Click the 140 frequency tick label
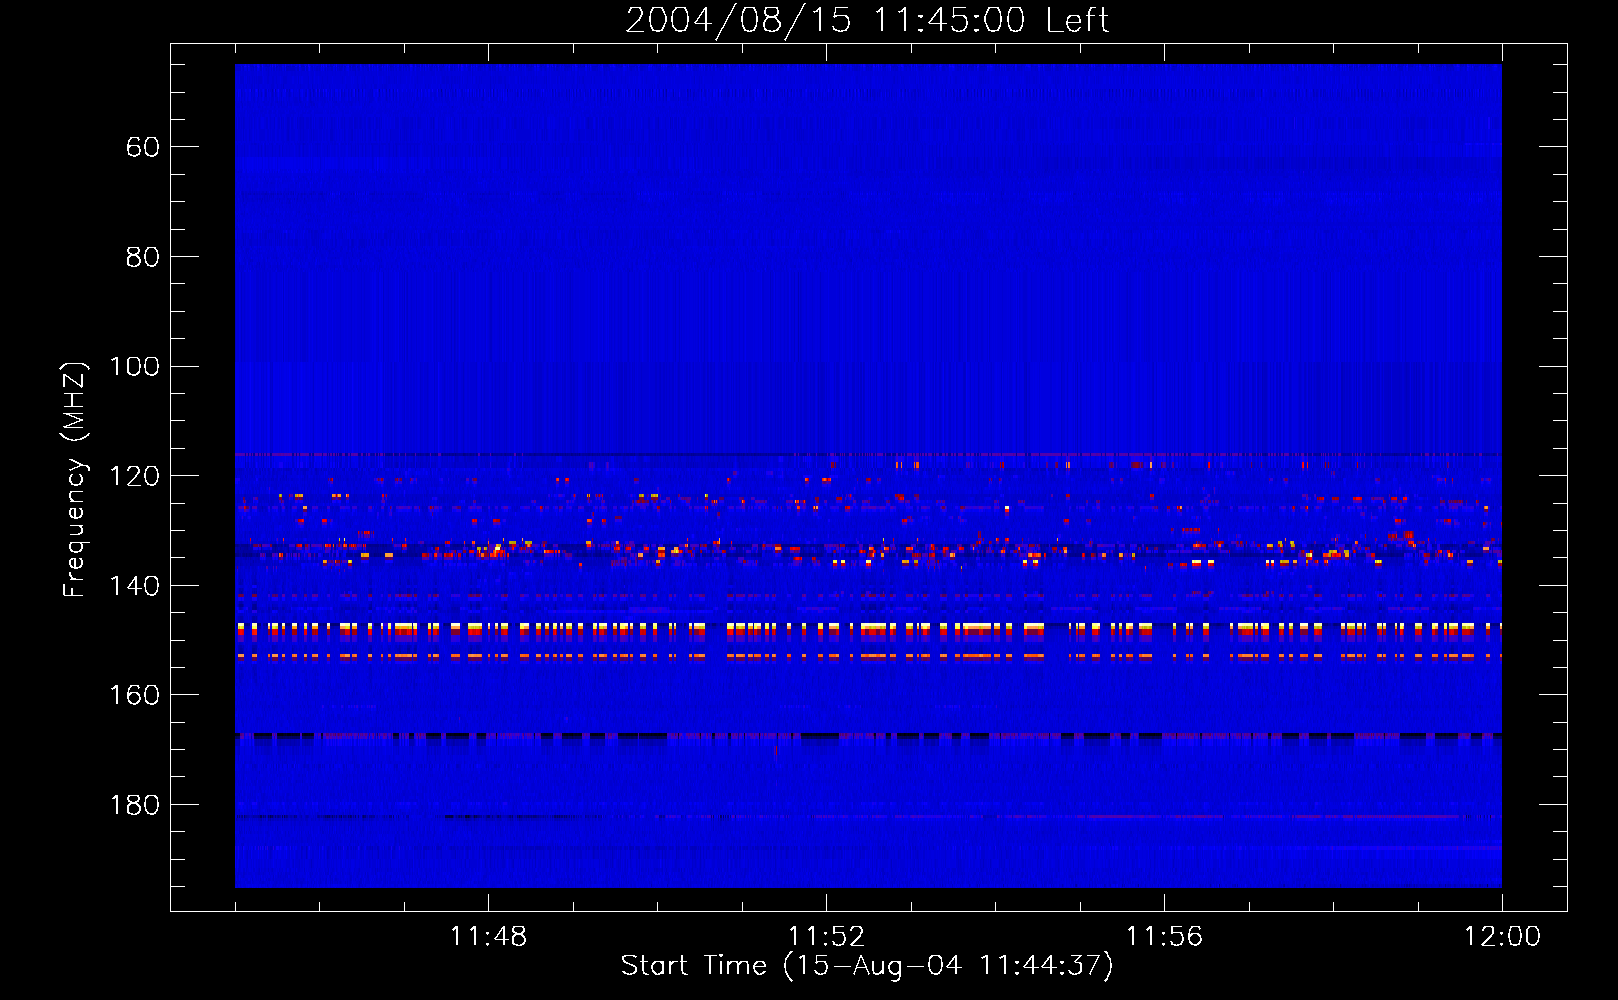 134,586
